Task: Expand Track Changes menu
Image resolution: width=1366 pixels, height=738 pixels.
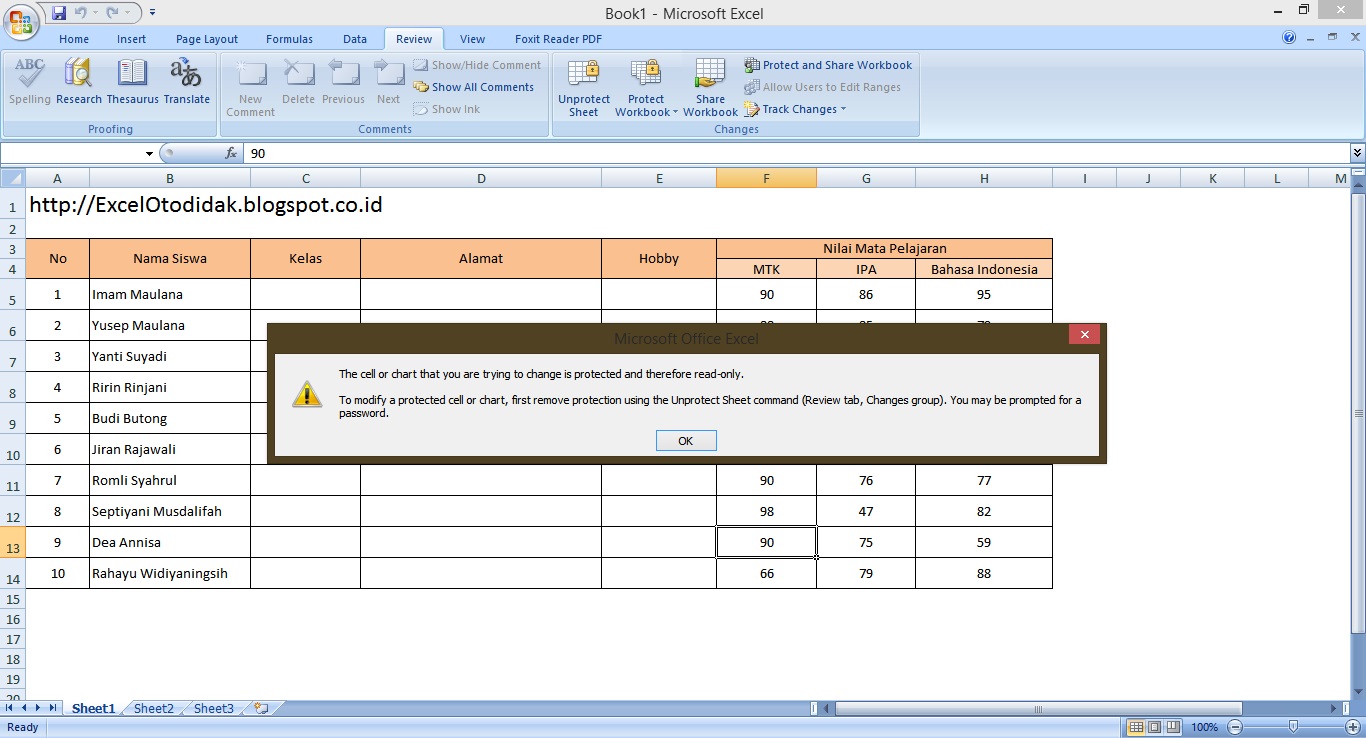Action: (796, 109)
